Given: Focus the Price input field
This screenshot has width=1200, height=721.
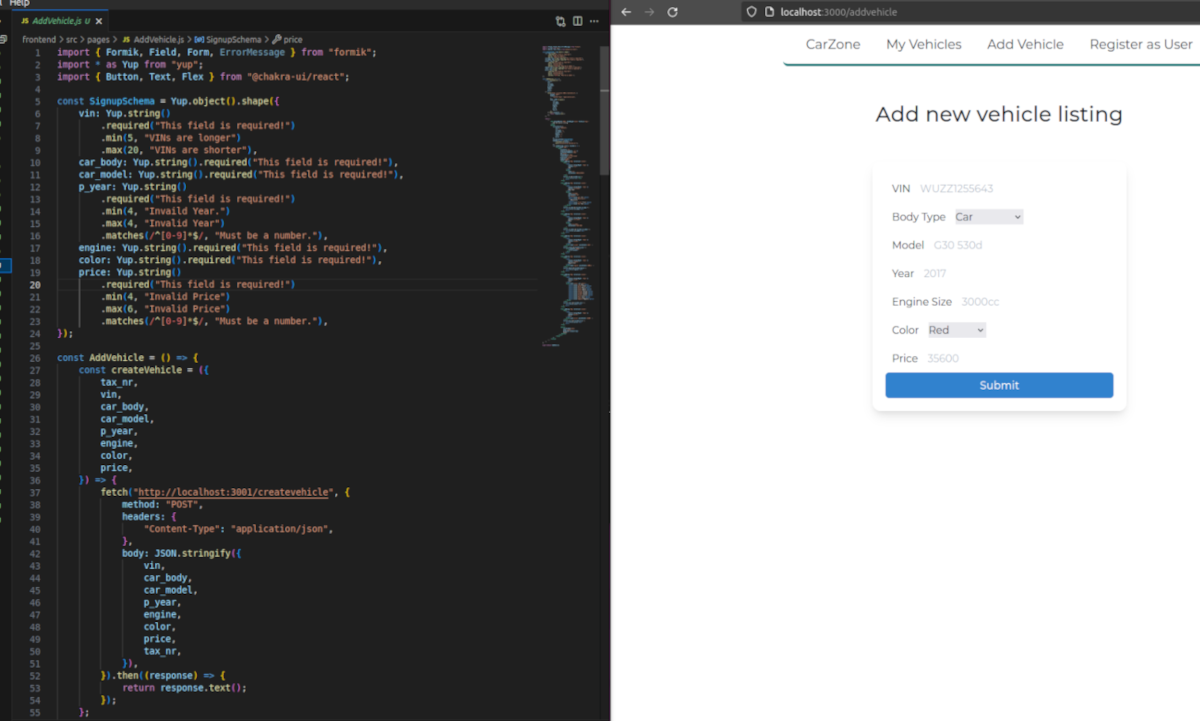Looking at the screenshot, I should pyautogui.click(x=1010, y=358).
